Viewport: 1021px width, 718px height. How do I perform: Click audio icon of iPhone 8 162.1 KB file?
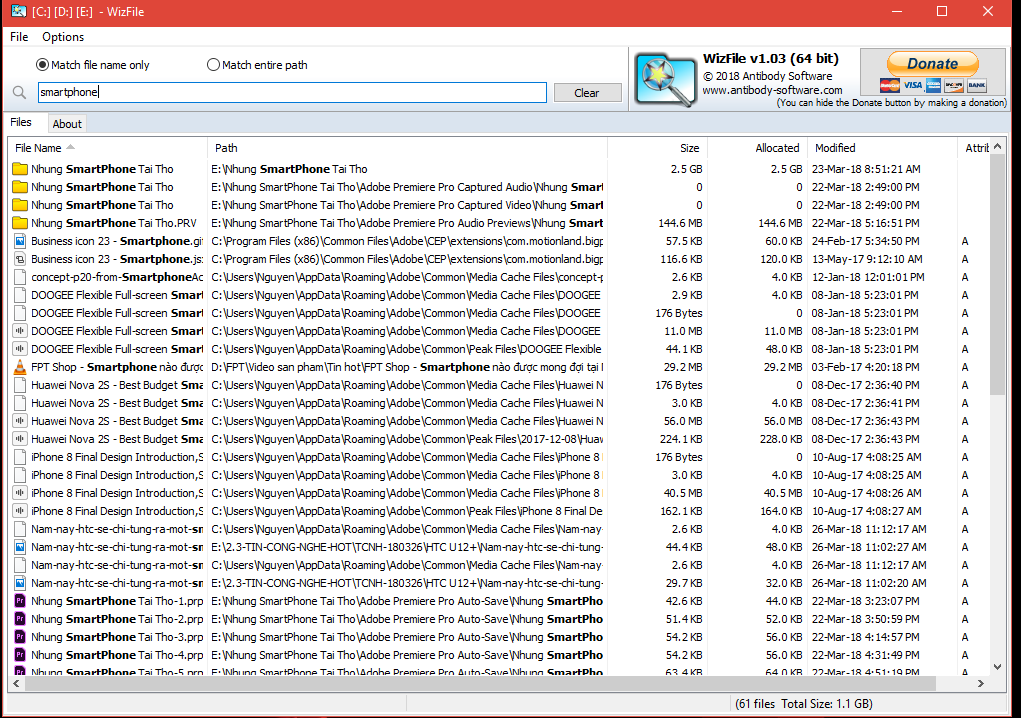(20, 511)
